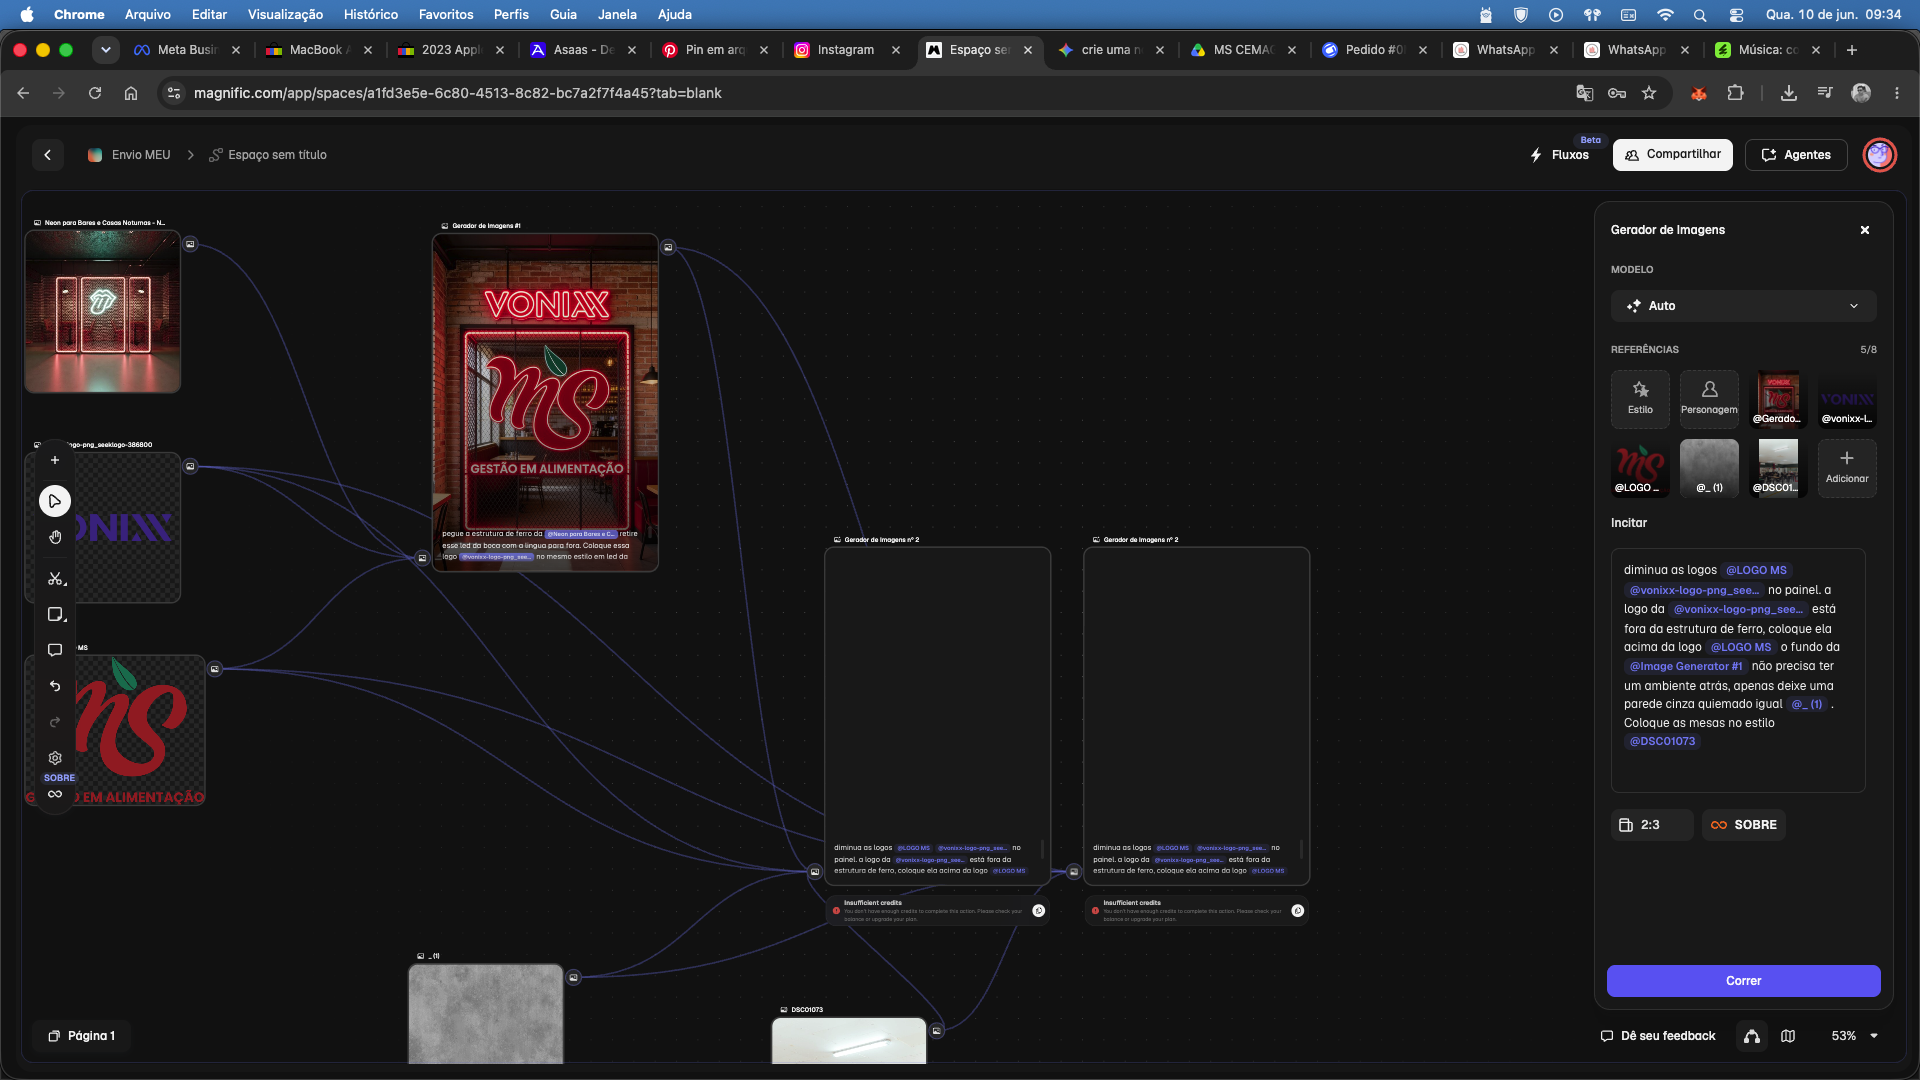Open Fluxos beta workflows

1560,155
